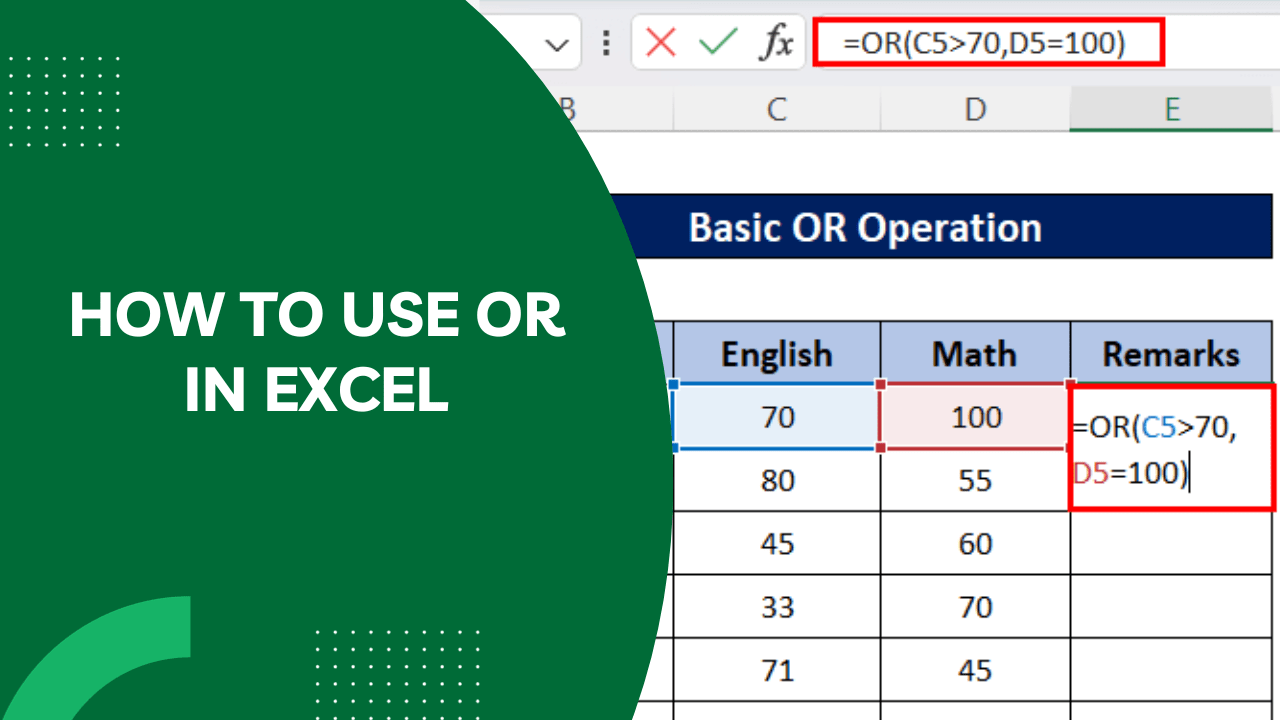1280x720 pixels.
Task: Select the English cell containing 70
Action: click(x=777, y=417)
